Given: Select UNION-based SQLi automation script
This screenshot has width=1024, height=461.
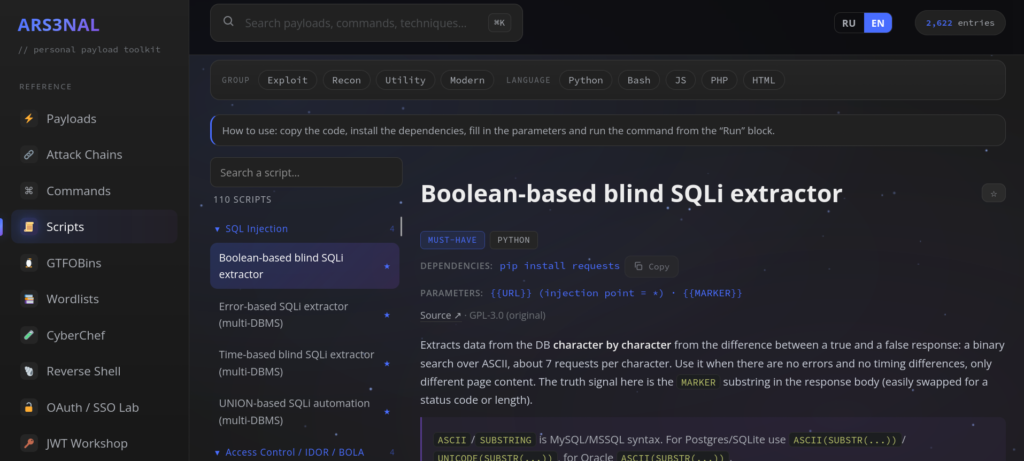Looking at the screenshot, I should 304,412.
